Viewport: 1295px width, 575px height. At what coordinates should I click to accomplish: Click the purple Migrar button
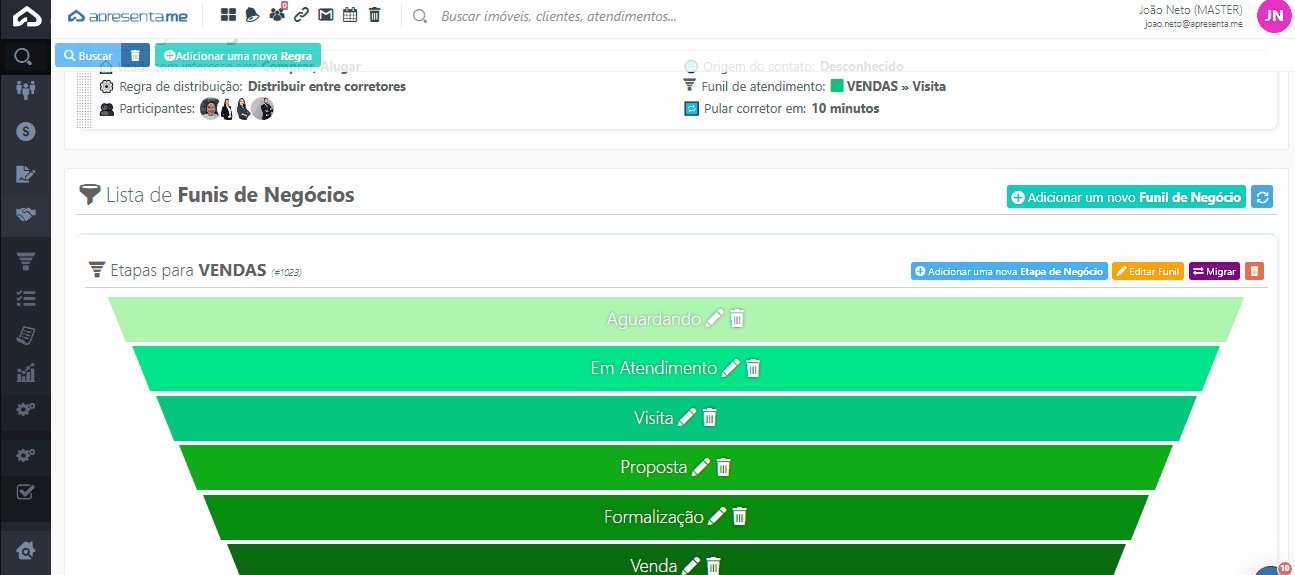point(1214,271)
